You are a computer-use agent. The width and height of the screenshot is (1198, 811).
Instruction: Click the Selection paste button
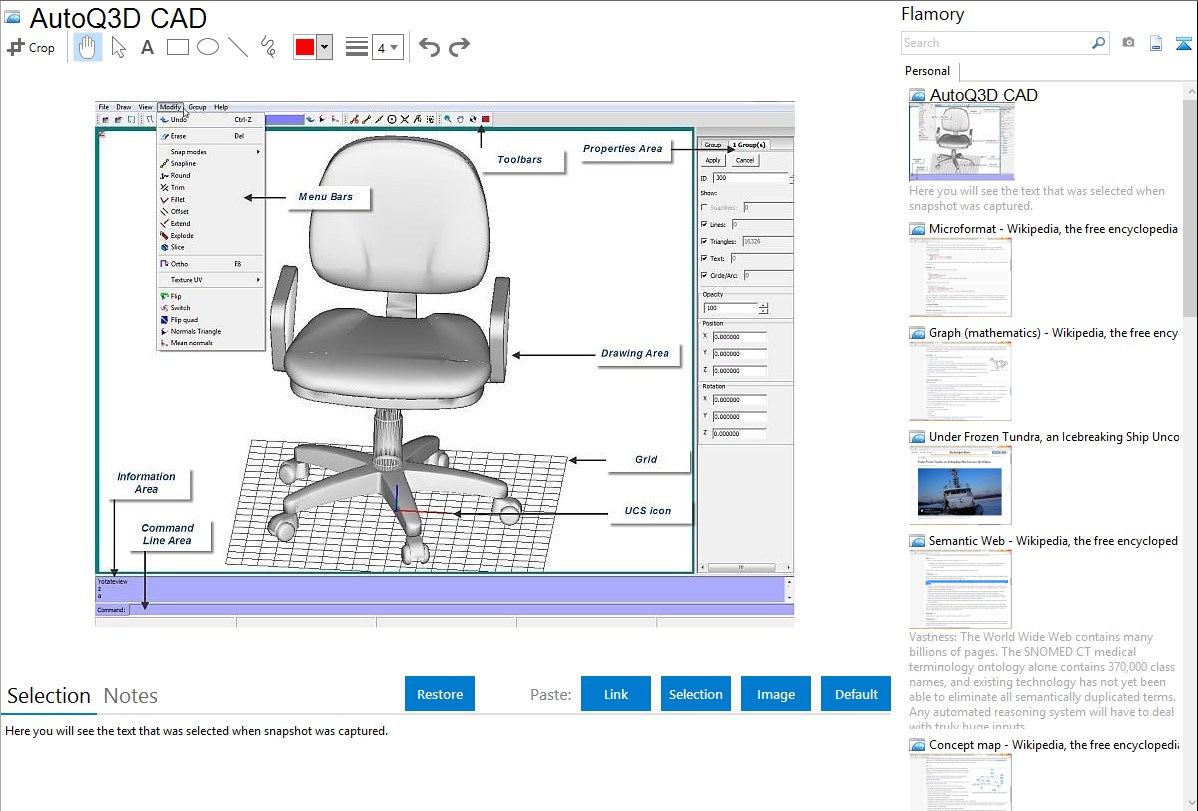(696, 694)
